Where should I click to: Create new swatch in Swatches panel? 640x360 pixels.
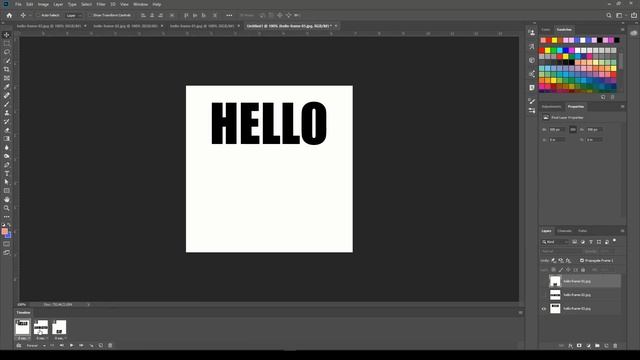[x=603, y=97]
